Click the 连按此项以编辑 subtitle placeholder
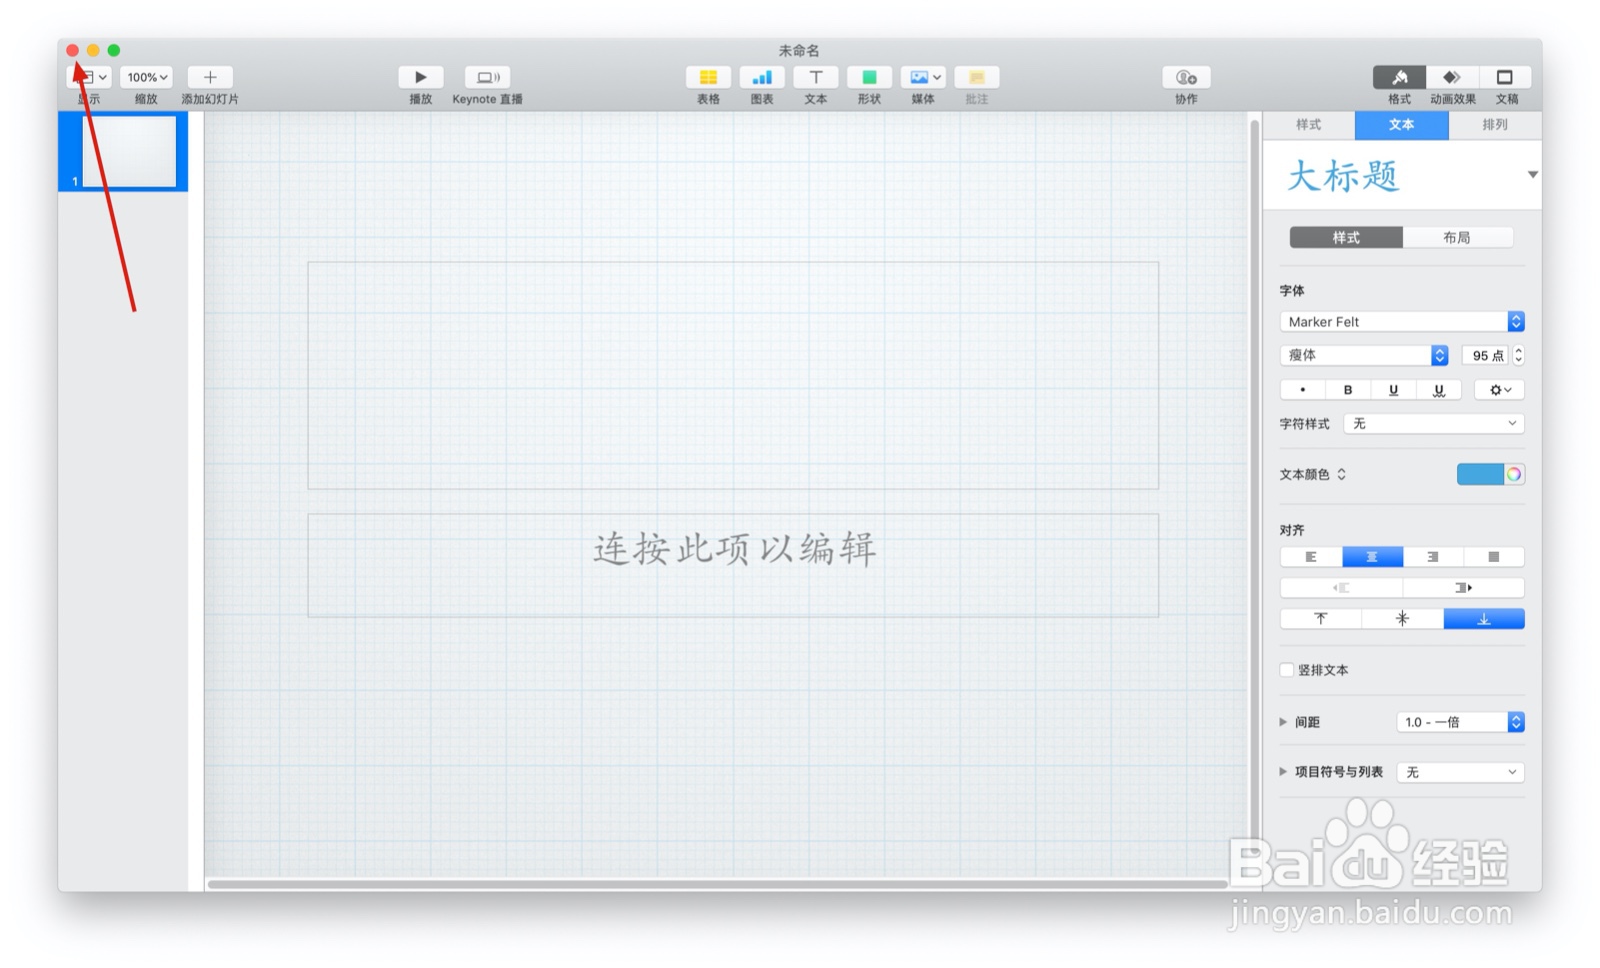The height and width of the screenshot is (968, 1600). [x=733, y=565]
